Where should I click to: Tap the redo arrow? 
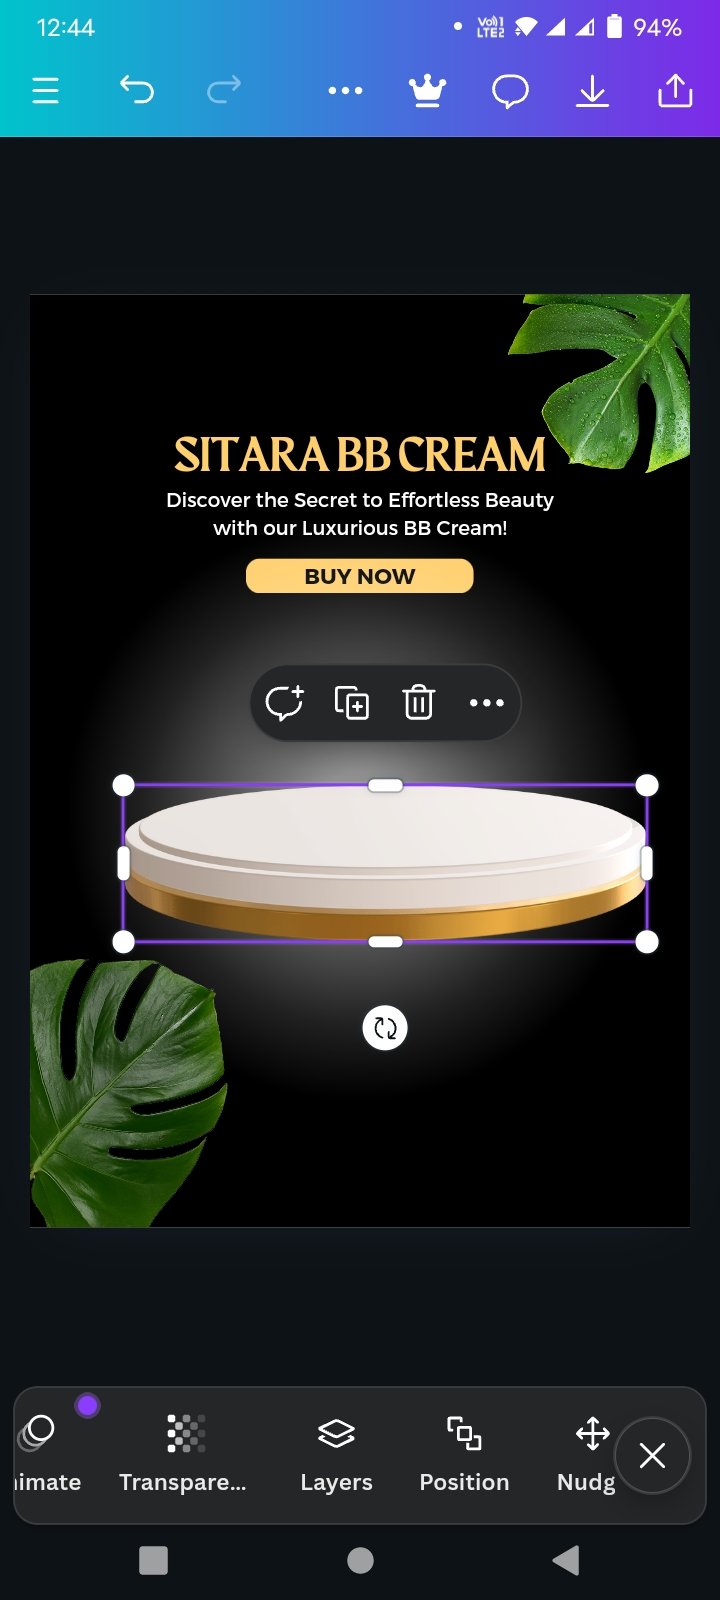click(223, 90)
